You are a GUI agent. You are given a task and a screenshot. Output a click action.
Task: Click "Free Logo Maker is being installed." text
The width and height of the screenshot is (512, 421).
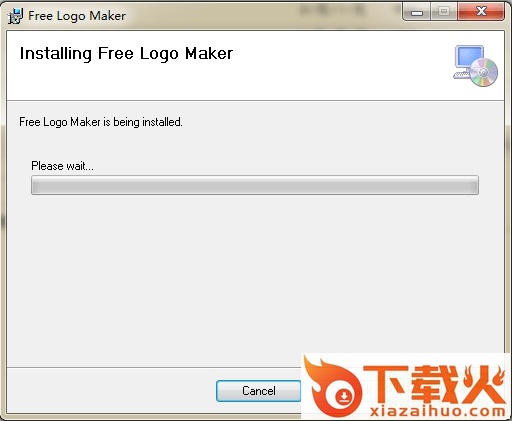pos(101,122)
